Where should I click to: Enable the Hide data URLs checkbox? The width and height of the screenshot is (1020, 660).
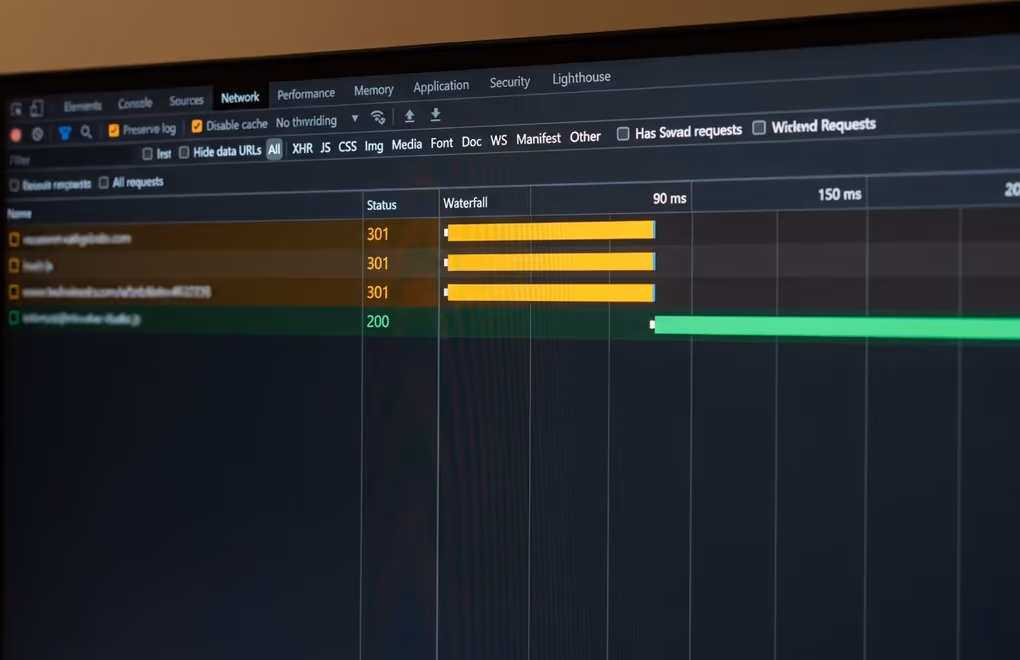pos(184,152)
